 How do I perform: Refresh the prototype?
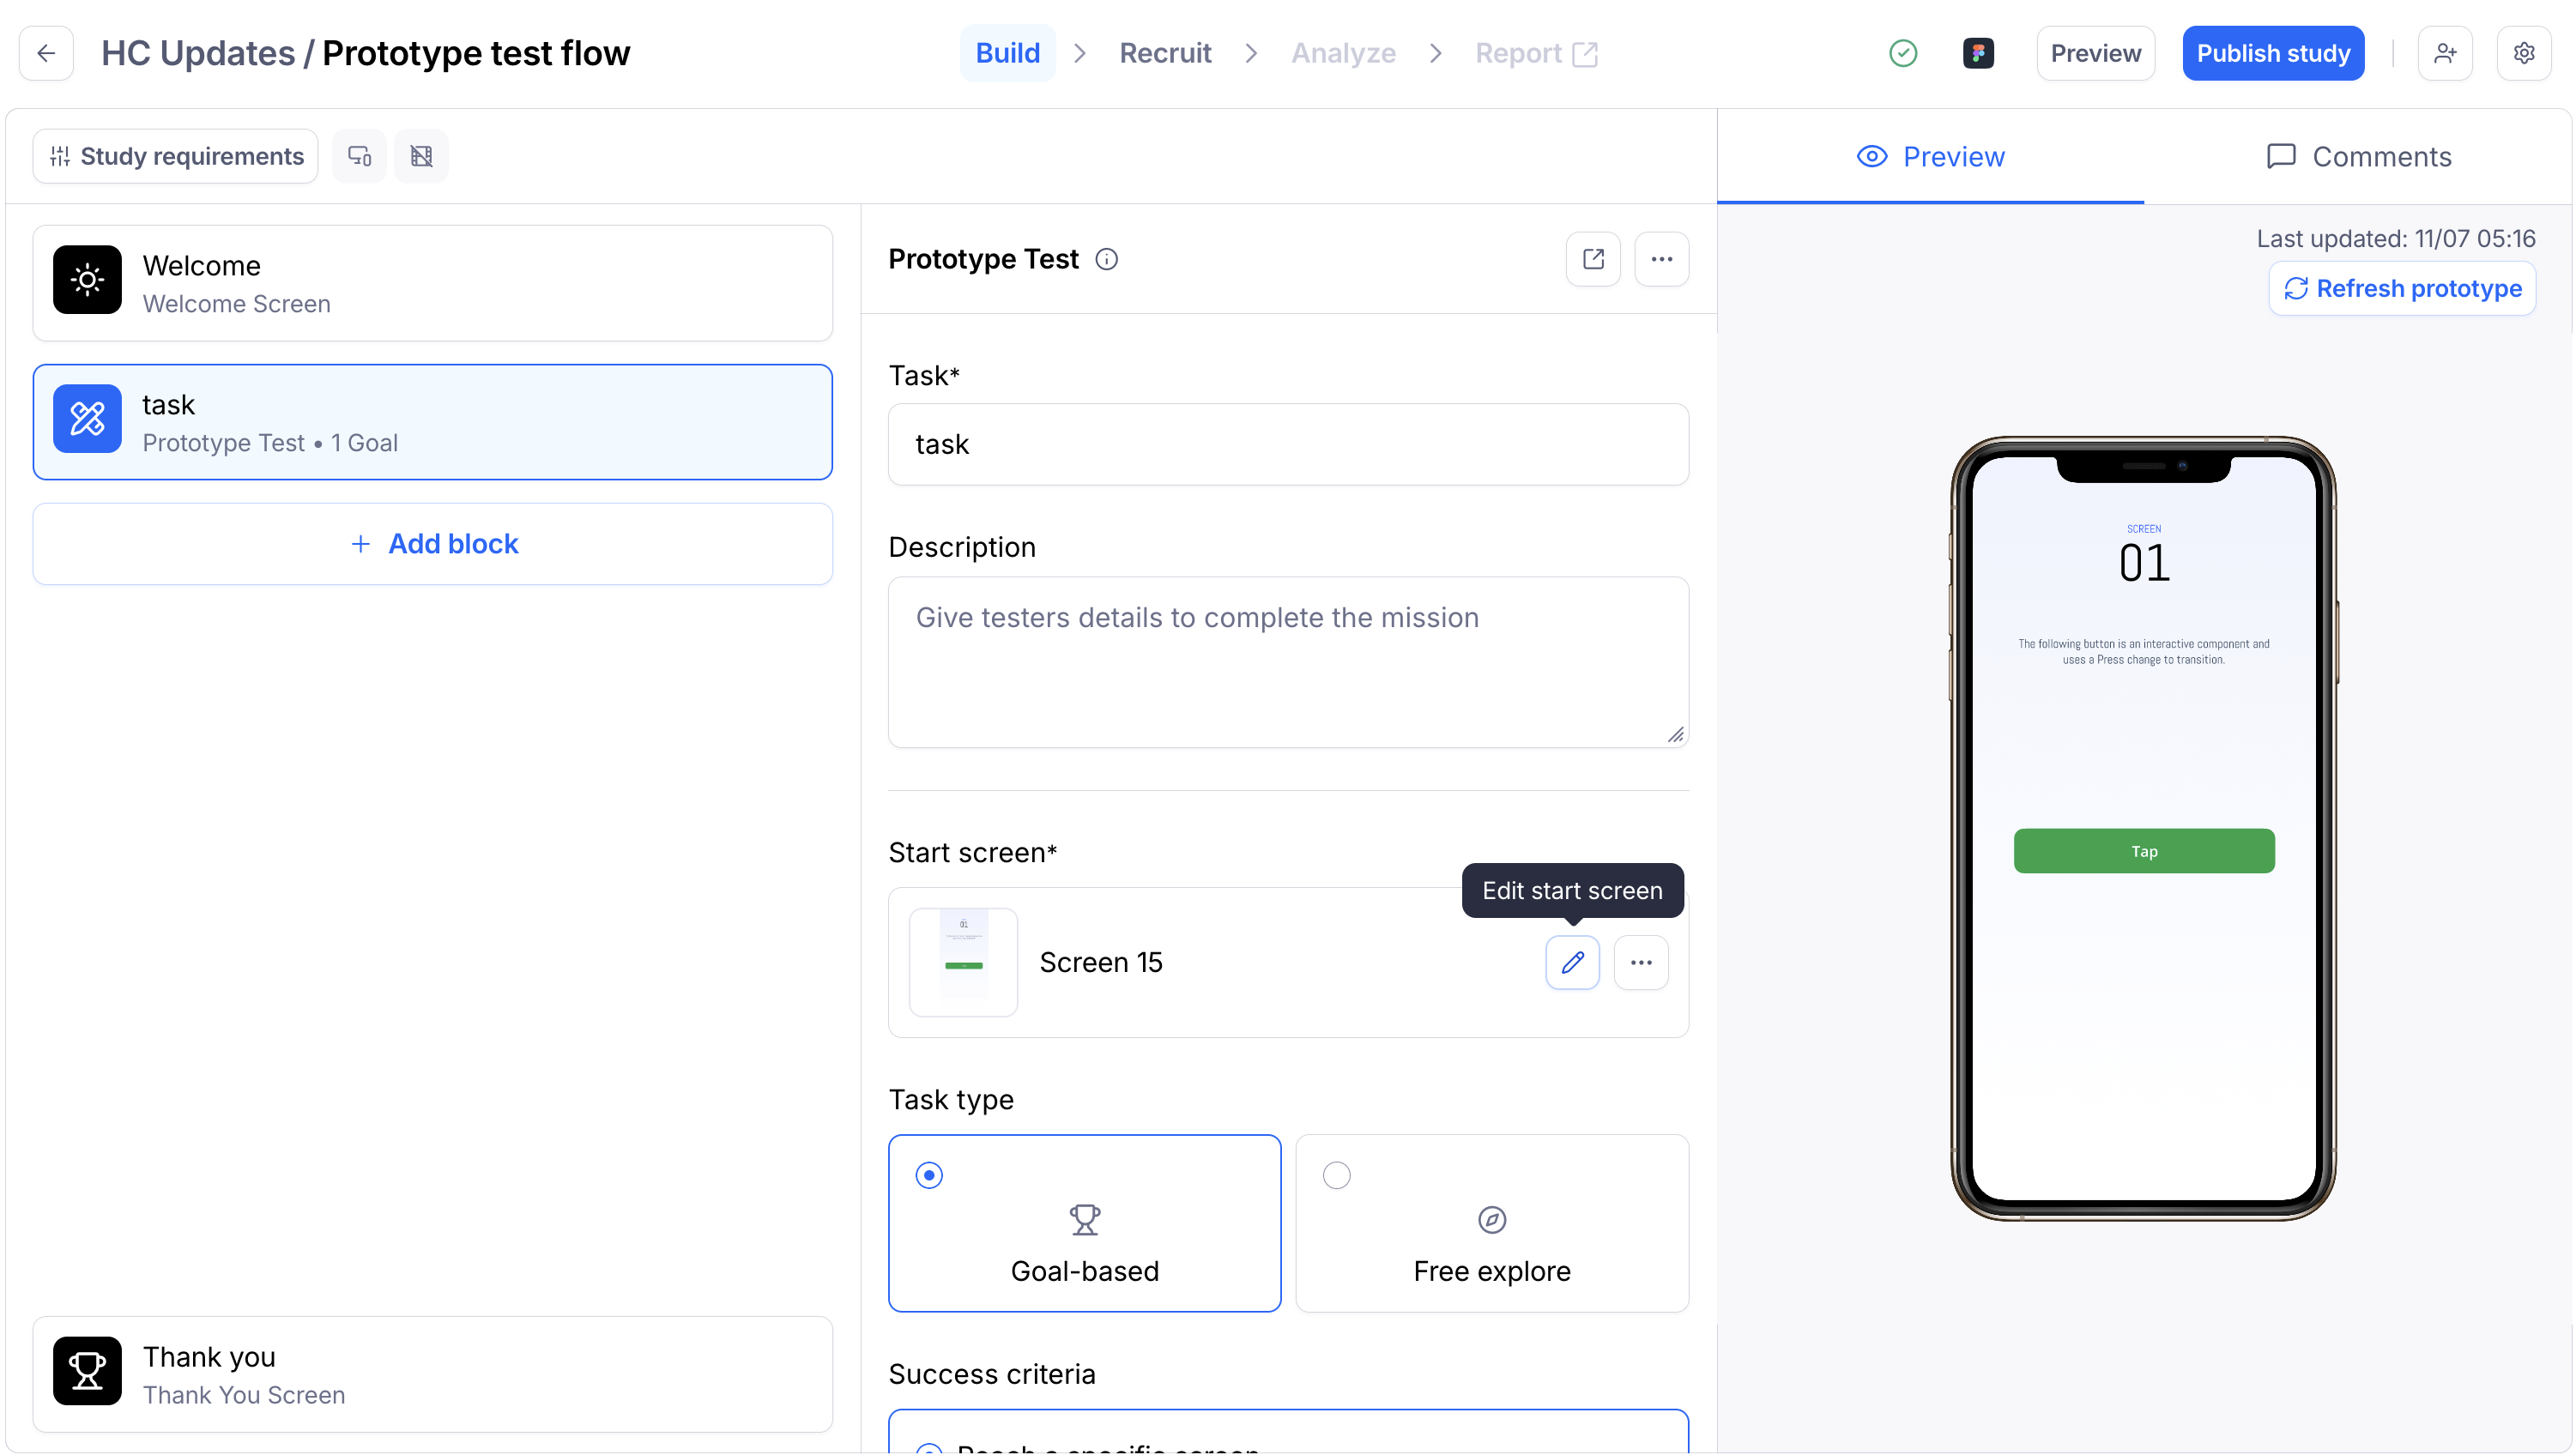coord(2402,289)
